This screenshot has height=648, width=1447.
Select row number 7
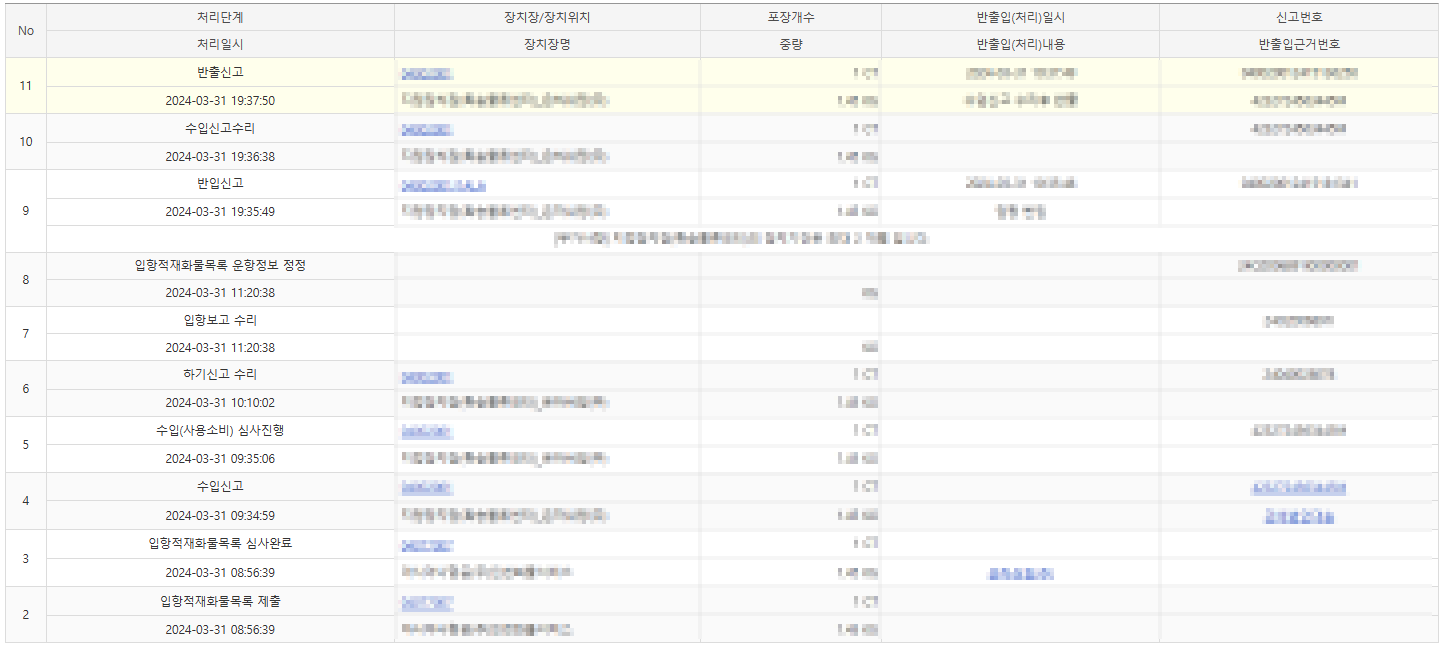pos(26,334)
